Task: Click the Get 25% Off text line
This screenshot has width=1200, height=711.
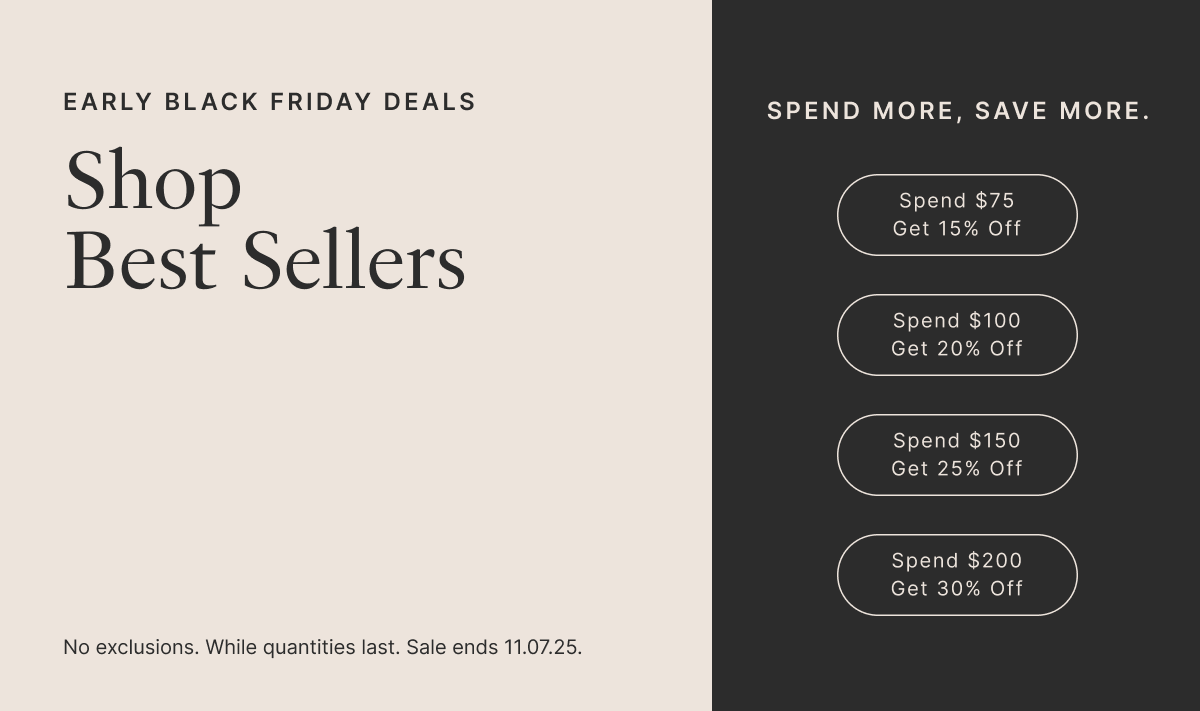Action: pyautogui.click(x=957, y=469)
